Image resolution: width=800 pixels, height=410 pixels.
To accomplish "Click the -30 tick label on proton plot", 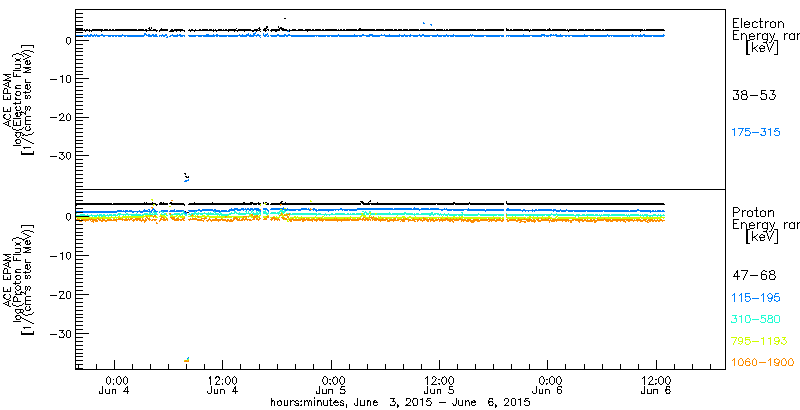I will (x=63, y=333).
